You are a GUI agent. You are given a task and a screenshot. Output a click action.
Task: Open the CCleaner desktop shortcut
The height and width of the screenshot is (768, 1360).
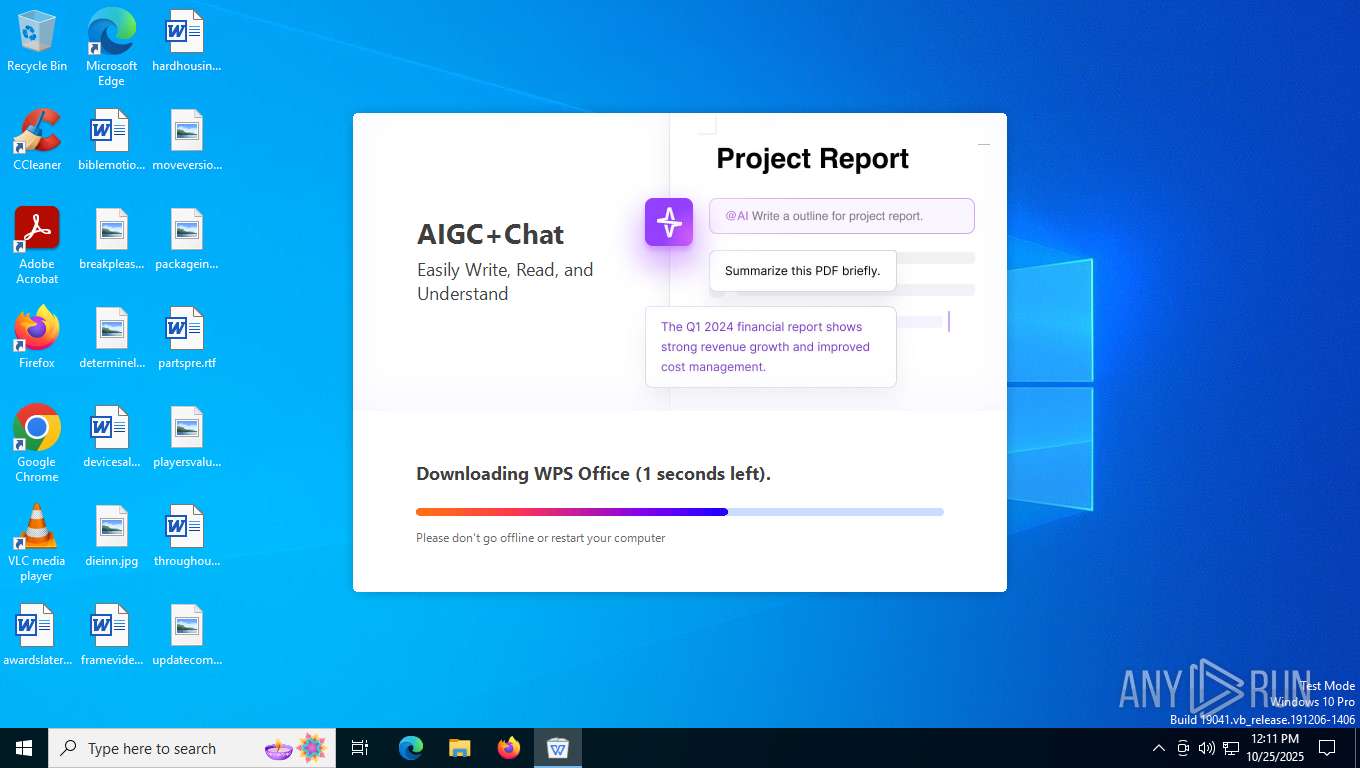(x=37, y=140)
